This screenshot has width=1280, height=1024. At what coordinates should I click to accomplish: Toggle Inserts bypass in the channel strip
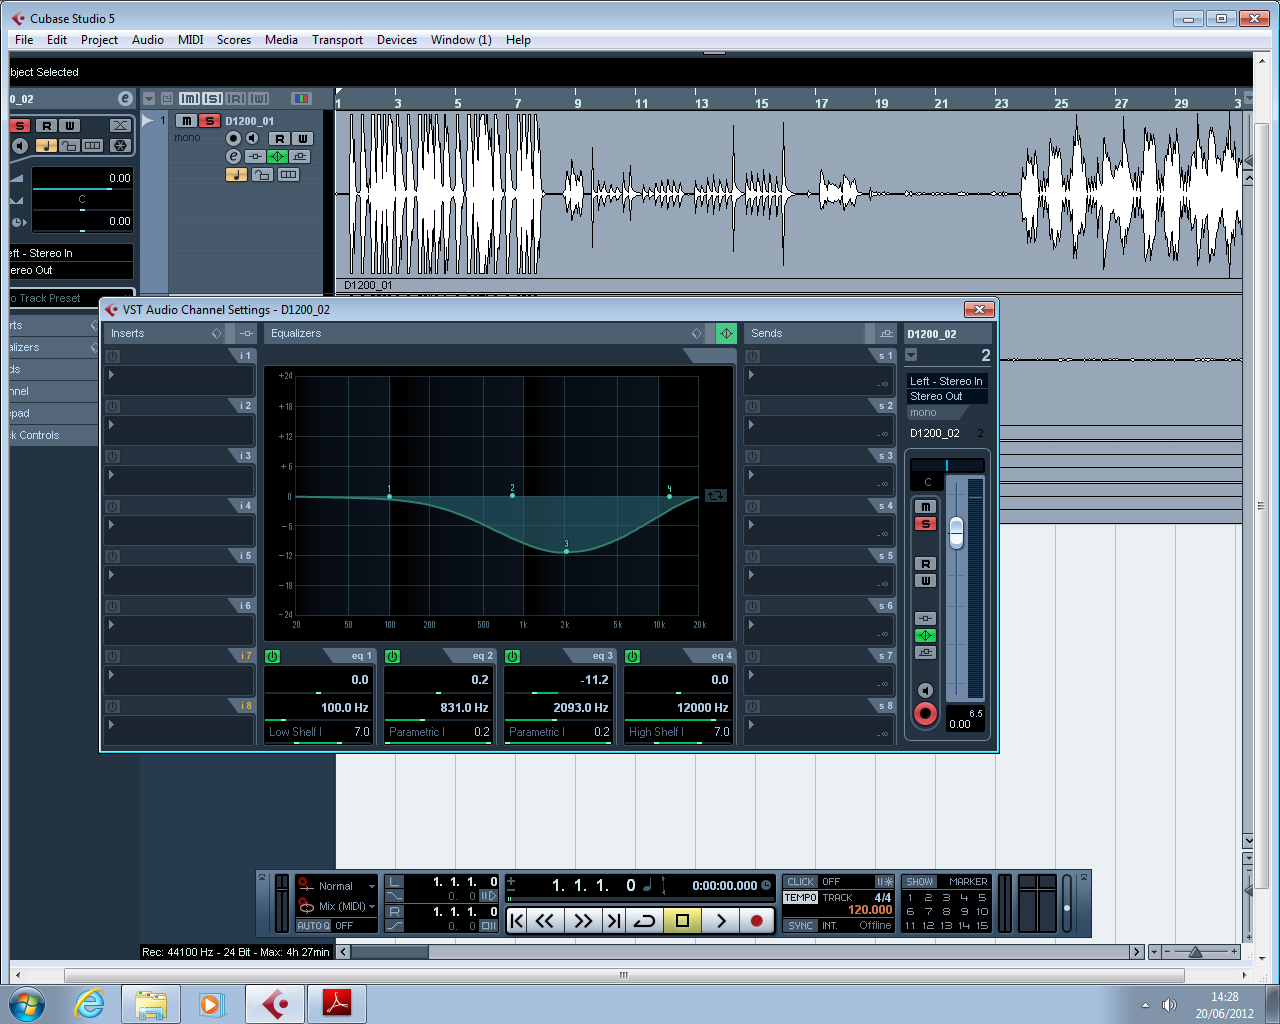pos(926,618)
